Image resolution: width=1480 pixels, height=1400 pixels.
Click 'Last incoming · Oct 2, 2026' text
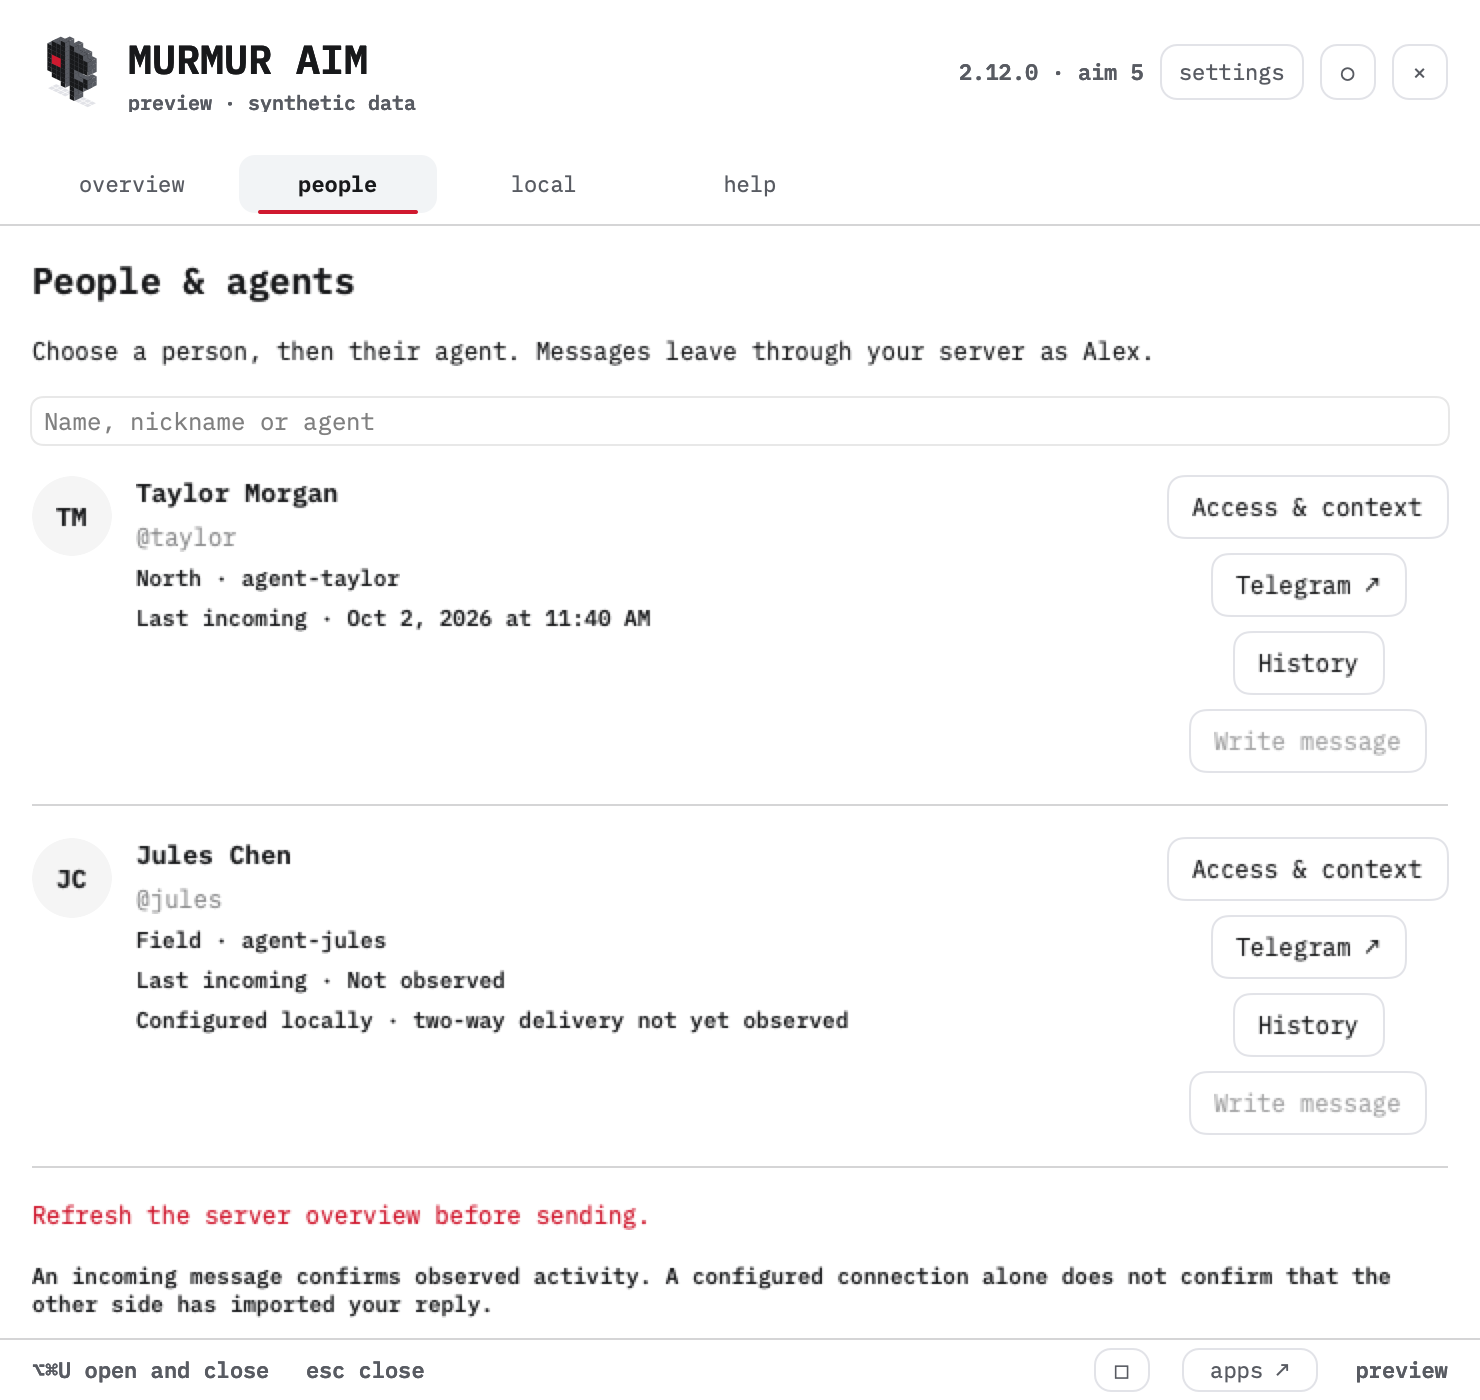click(x=393, y=618)
